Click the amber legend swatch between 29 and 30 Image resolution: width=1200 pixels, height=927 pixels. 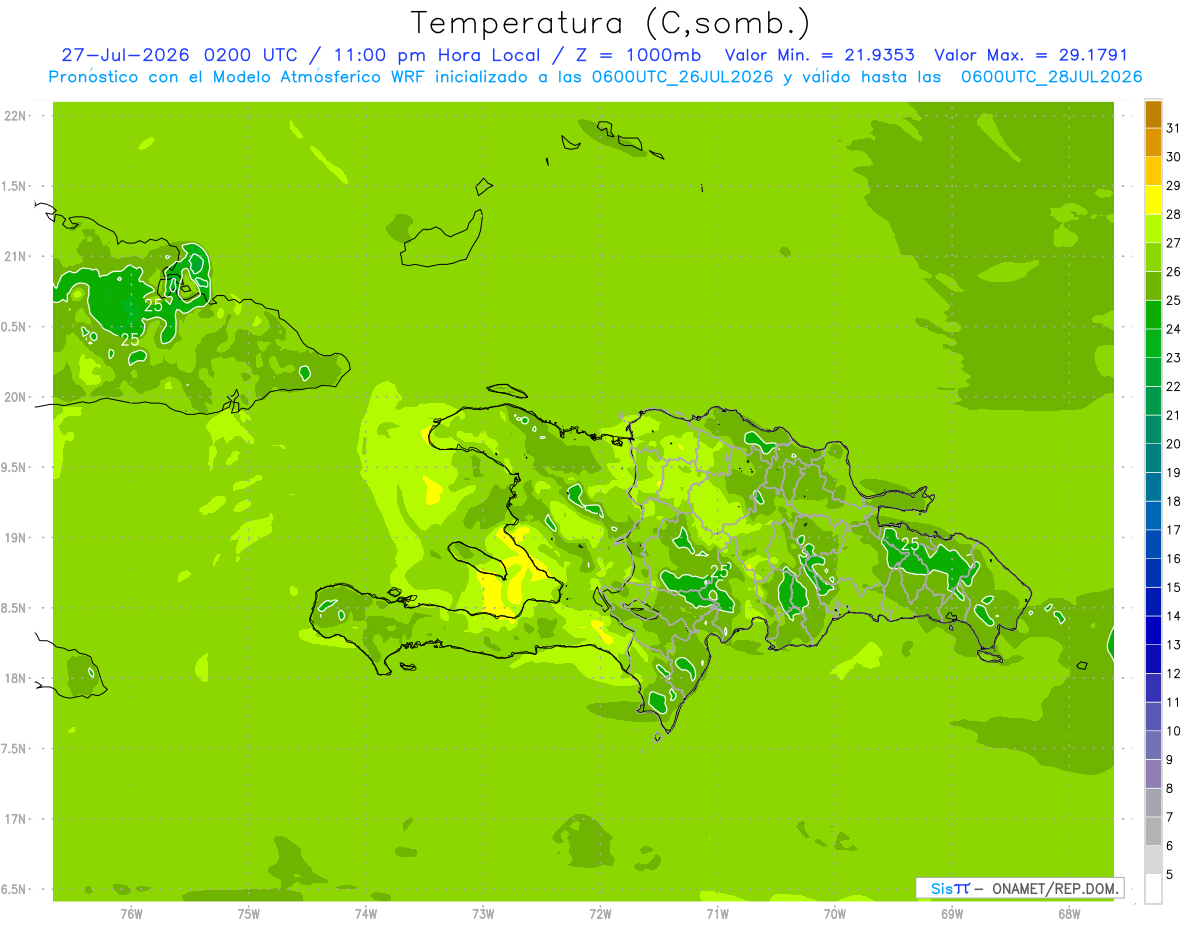click(x=1153, y=172)
